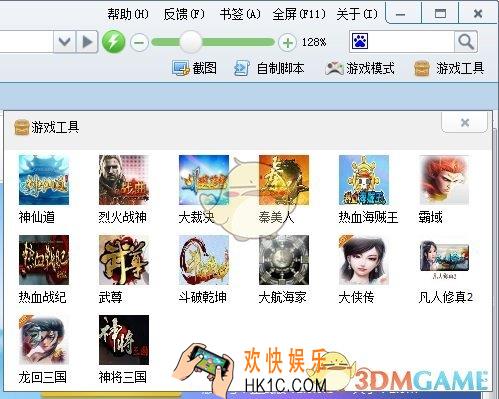Click the 128% zoom value
499x399 pixels.
click(314, 42)
